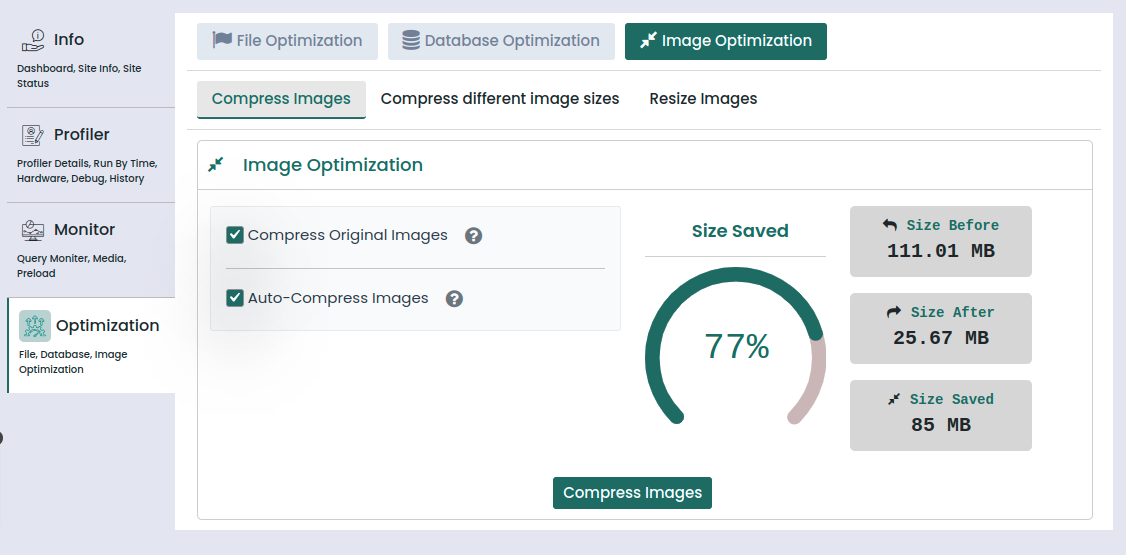Click help icon beside Auto-Compress Images

click(454, 299)
